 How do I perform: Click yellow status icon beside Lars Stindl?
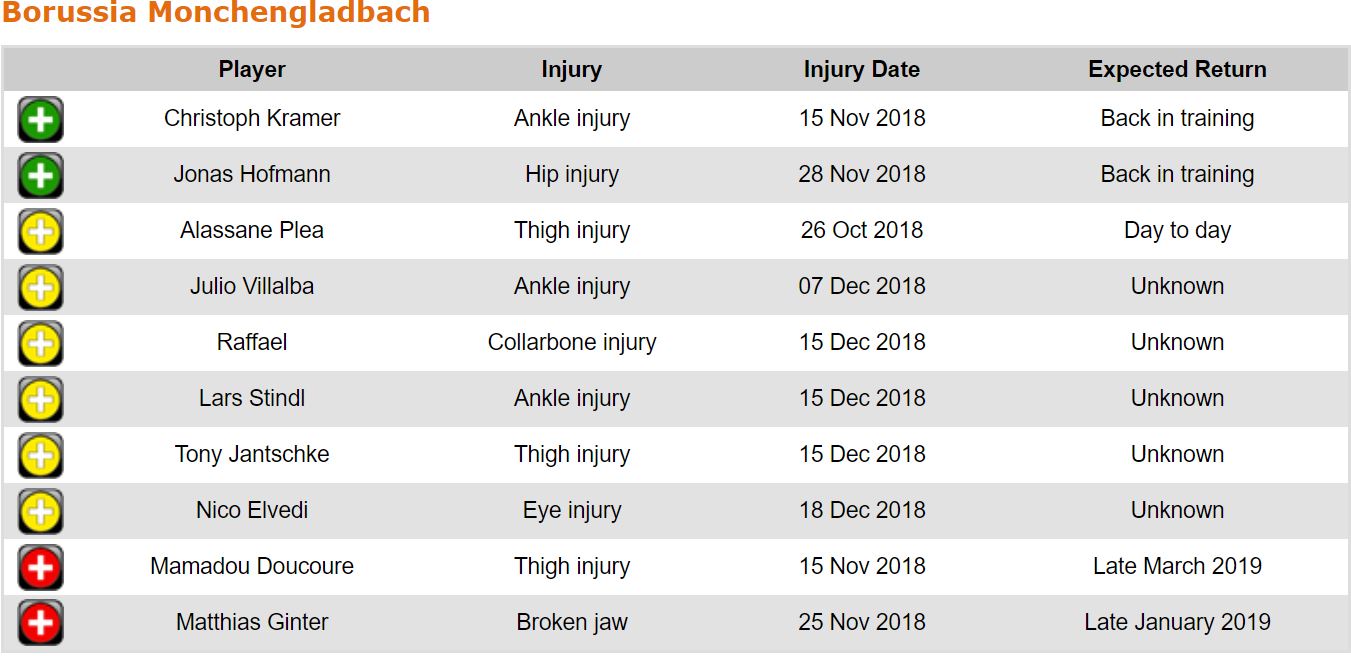(40, 400)
